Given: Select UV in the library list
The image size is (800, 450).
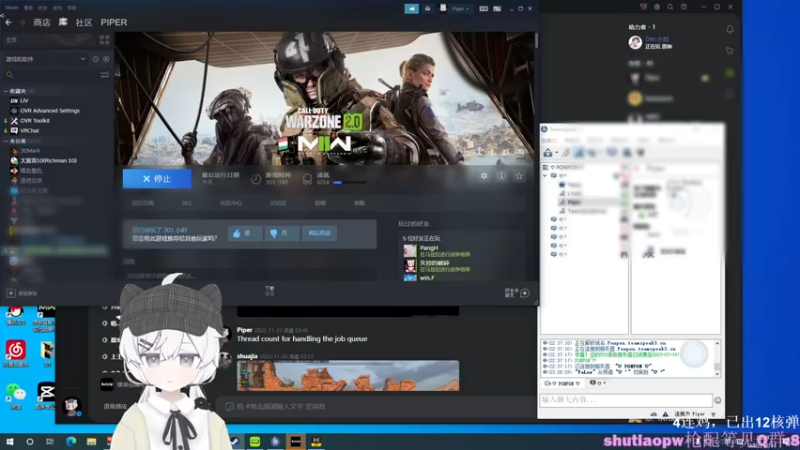Looking at the screenshot, I should coord(24,101).
